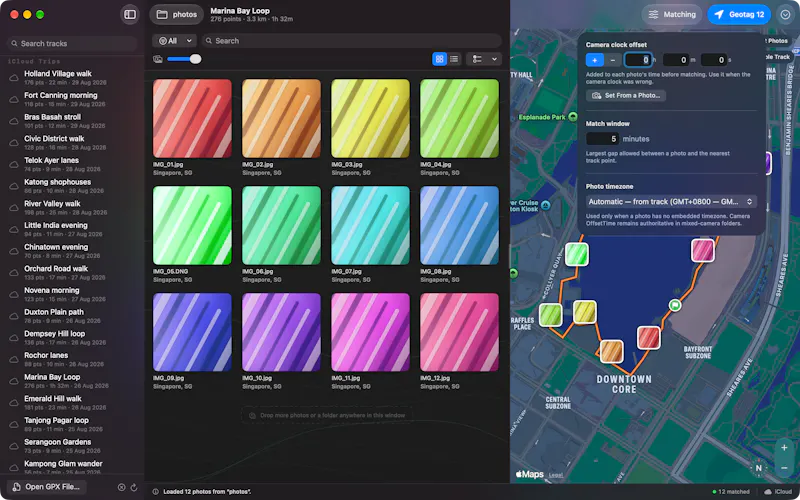Image resolution: width=800 pixels, height=500 pixels.
Task: Click the Esplanade Park map marker
Action: [573, 117]
